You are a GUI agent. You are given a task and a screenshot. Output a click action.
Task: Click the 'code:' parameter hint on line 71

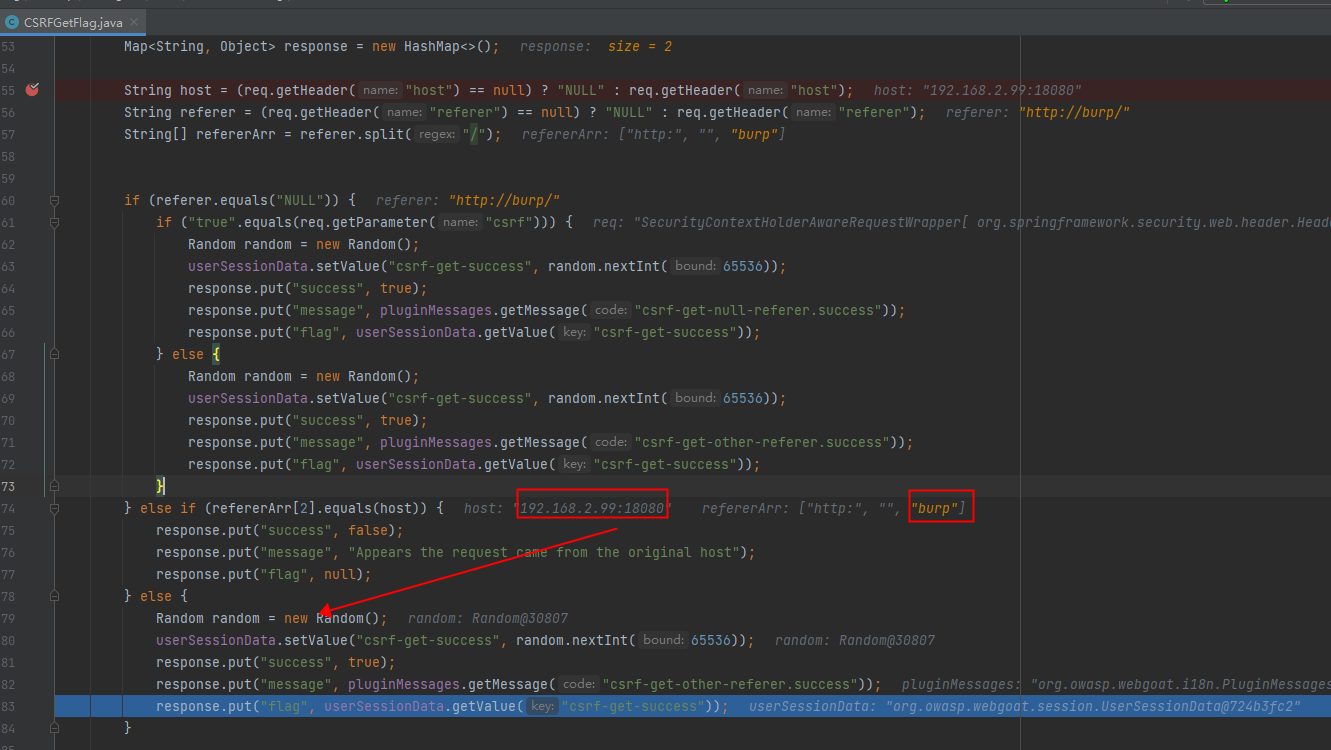[610, 442]
